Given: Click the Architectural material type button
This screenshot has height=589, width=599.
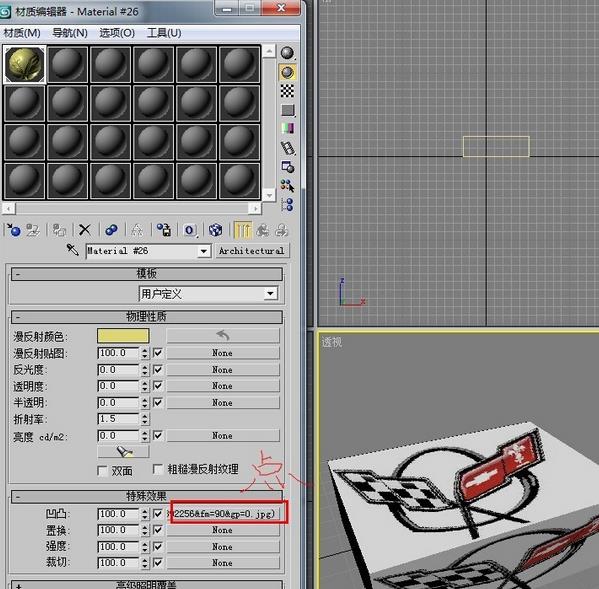Looking at the screenshot, I should [252, 251].
